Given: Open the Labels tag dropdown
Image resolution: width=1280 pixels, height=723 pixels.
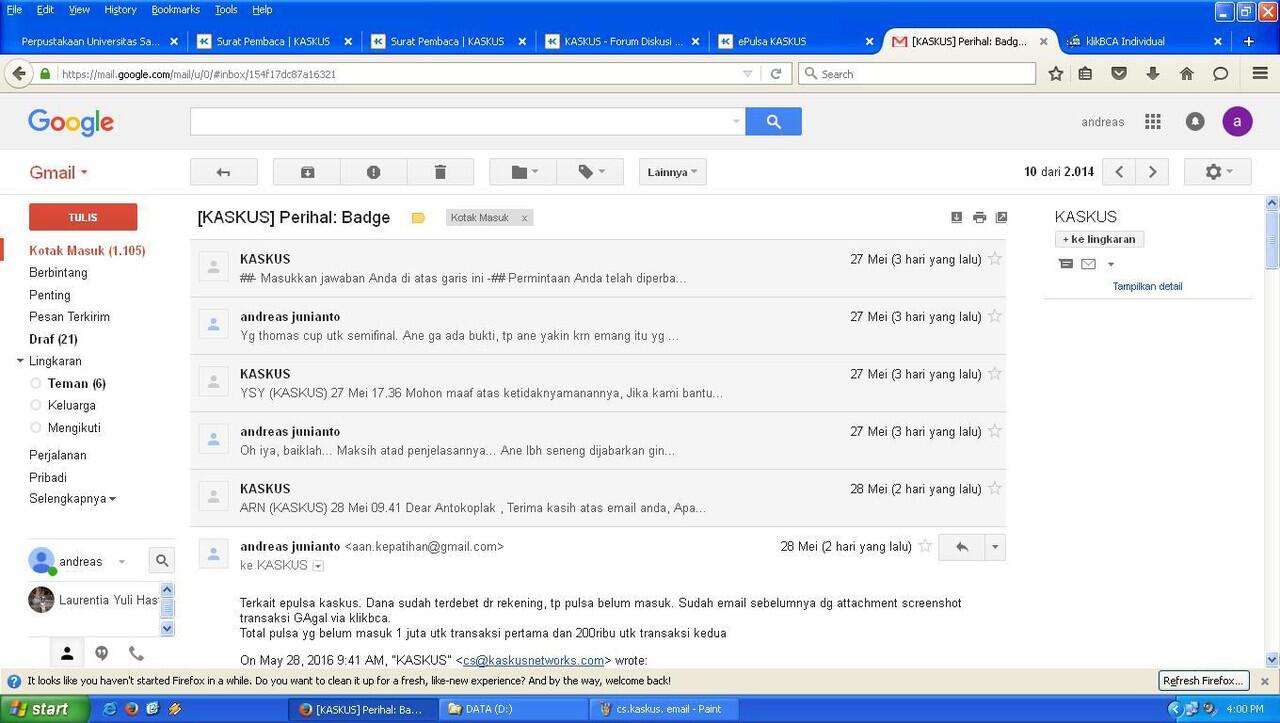Looking at the screenshot, I should click(590, 172).
